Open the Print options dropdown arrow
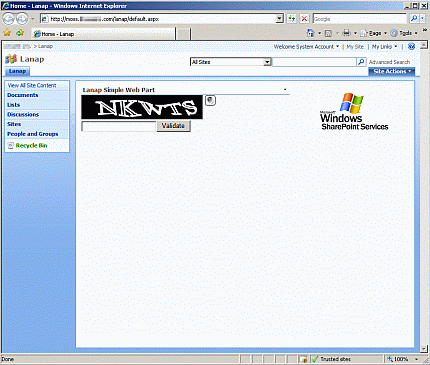 tap(355, 33)
